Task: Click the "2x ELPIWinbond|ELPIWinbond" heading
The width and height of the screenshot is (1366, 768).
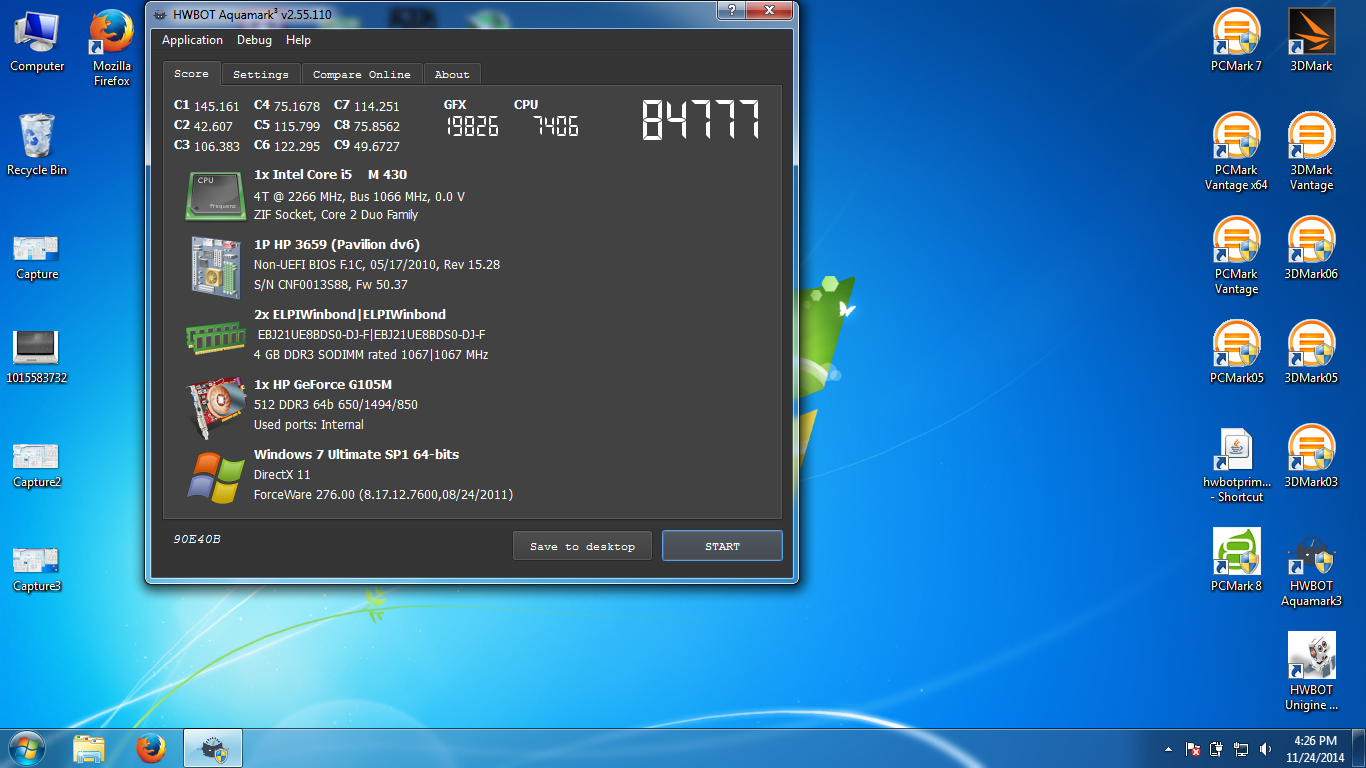Action: 350,315
